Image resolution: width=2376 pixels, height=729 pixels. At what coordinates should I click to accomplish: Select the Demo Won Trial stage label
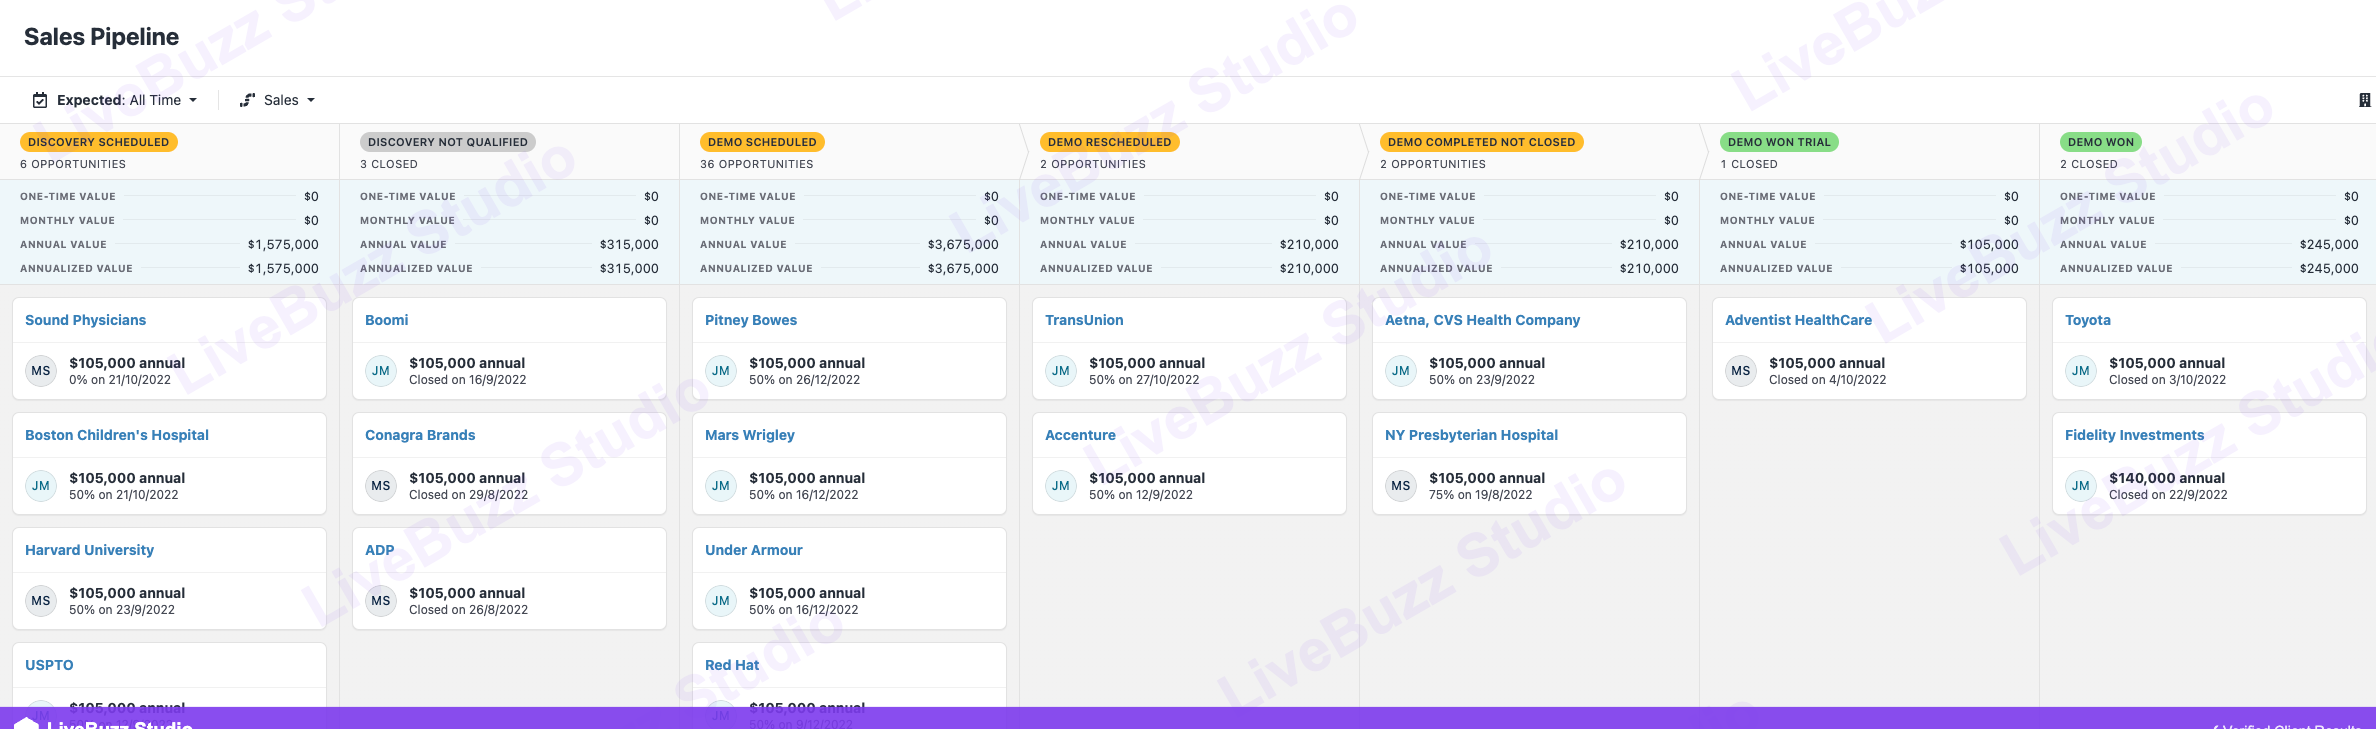coord(1779,142)
